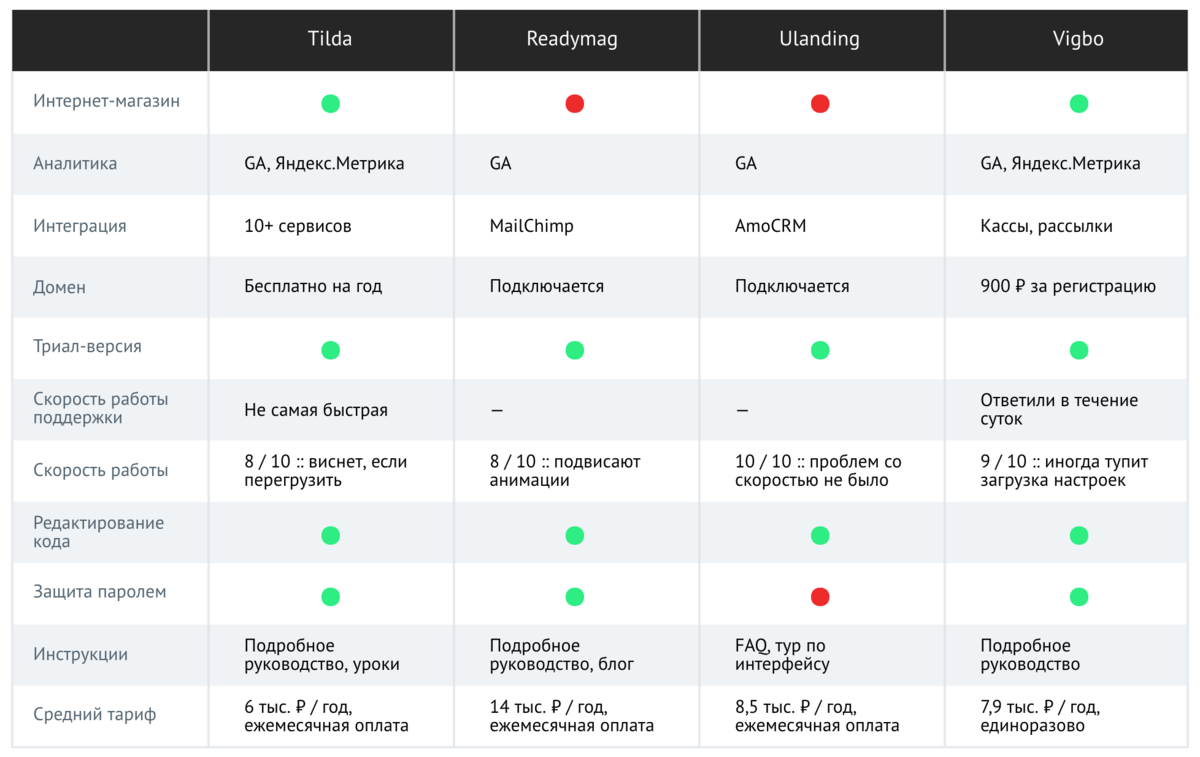
Task: Click Tilda's green dot for Триал-версия
Action: coord(330,350)
